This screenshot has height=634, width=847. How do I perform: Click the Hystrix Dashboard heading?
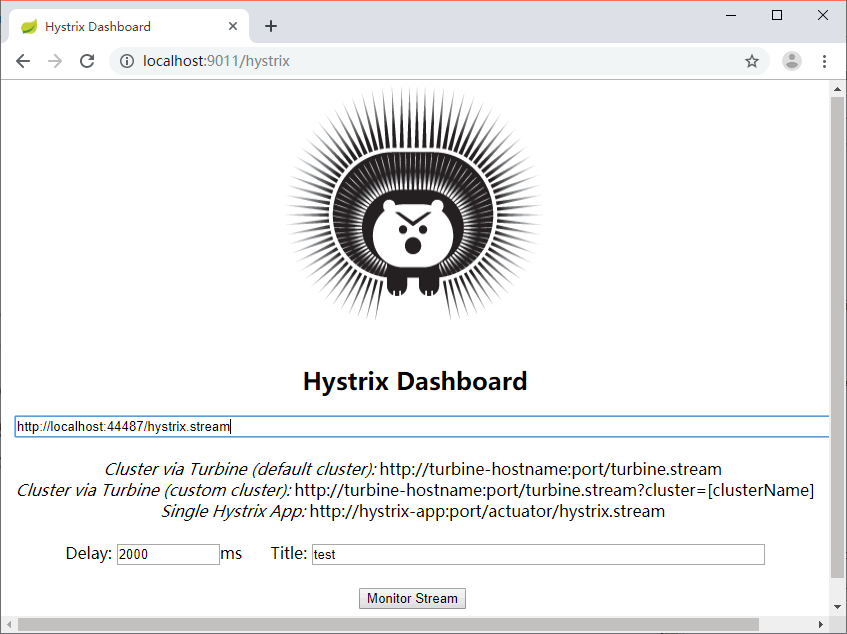(x=415, y=381)
